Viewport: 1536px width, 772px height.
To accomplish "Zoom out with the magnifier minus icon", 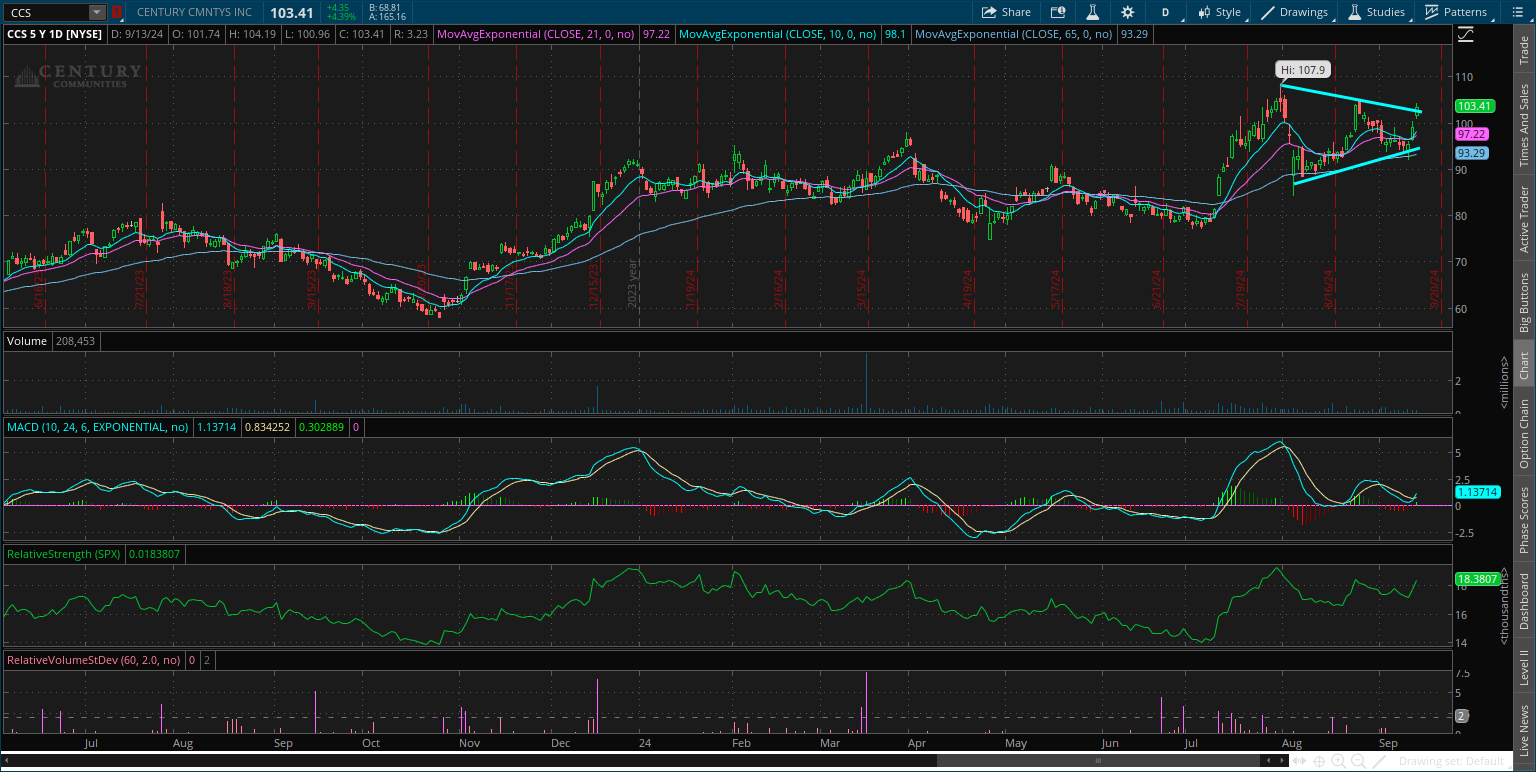I will point(1357,761).
